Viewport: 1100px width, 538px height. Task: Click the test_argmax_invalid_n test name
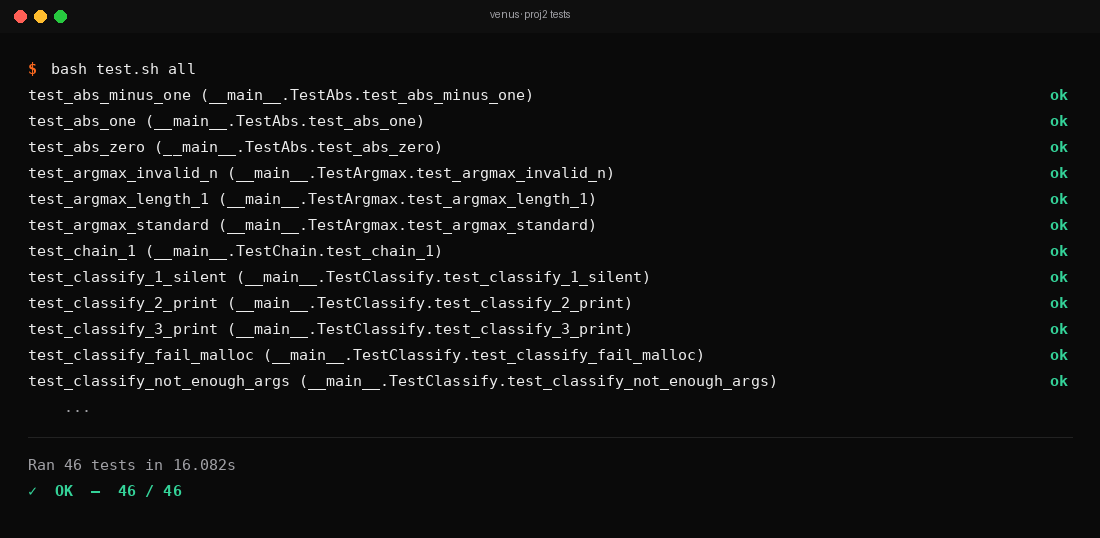(123, 173)
